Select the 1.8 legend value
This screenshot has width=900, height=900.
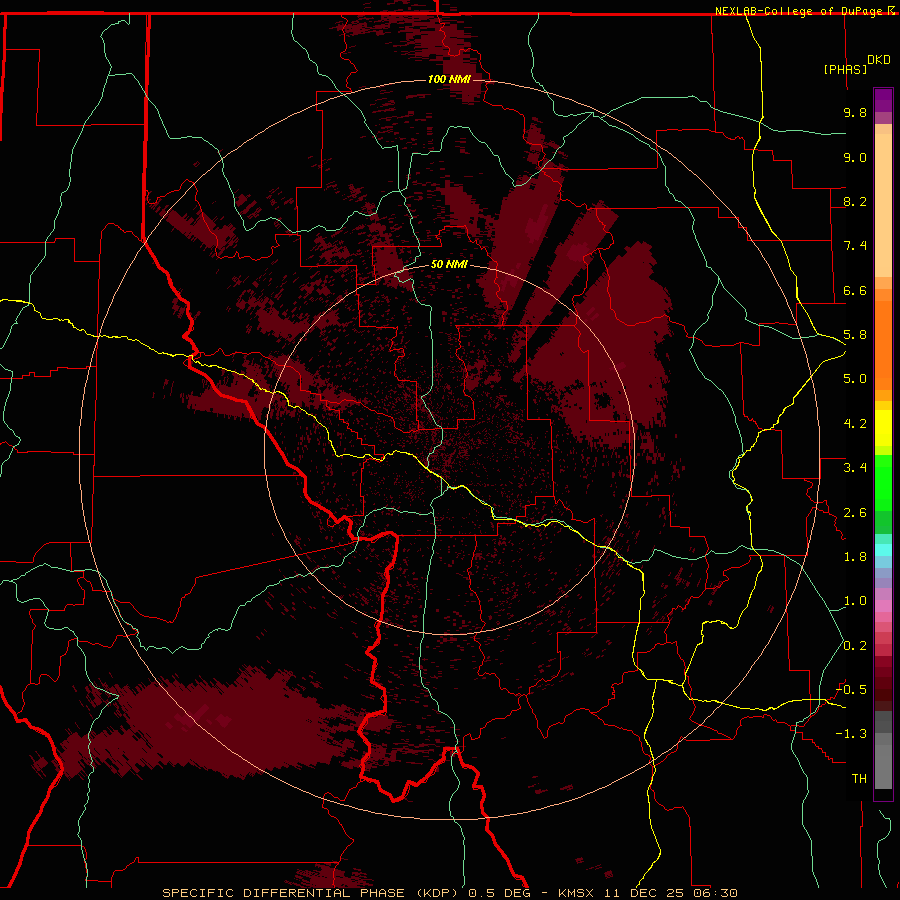click(x=855, y=557)
